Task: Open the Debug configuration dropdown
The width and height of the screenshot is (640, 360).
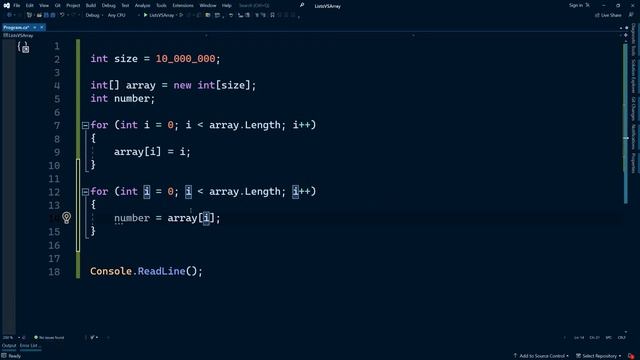Action: click(x=94, y=15)
